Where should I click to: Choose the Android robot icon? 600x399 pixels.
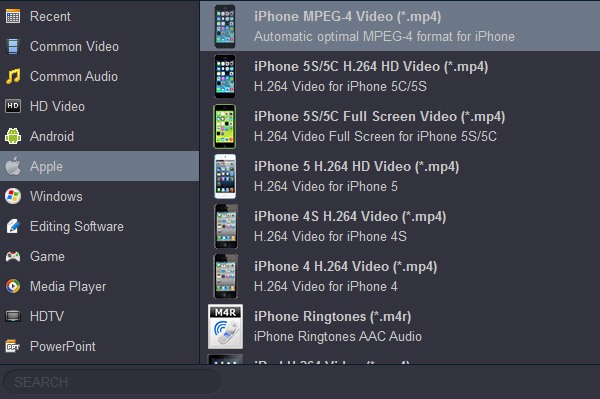pyautogui.click(x=13, y=136)
